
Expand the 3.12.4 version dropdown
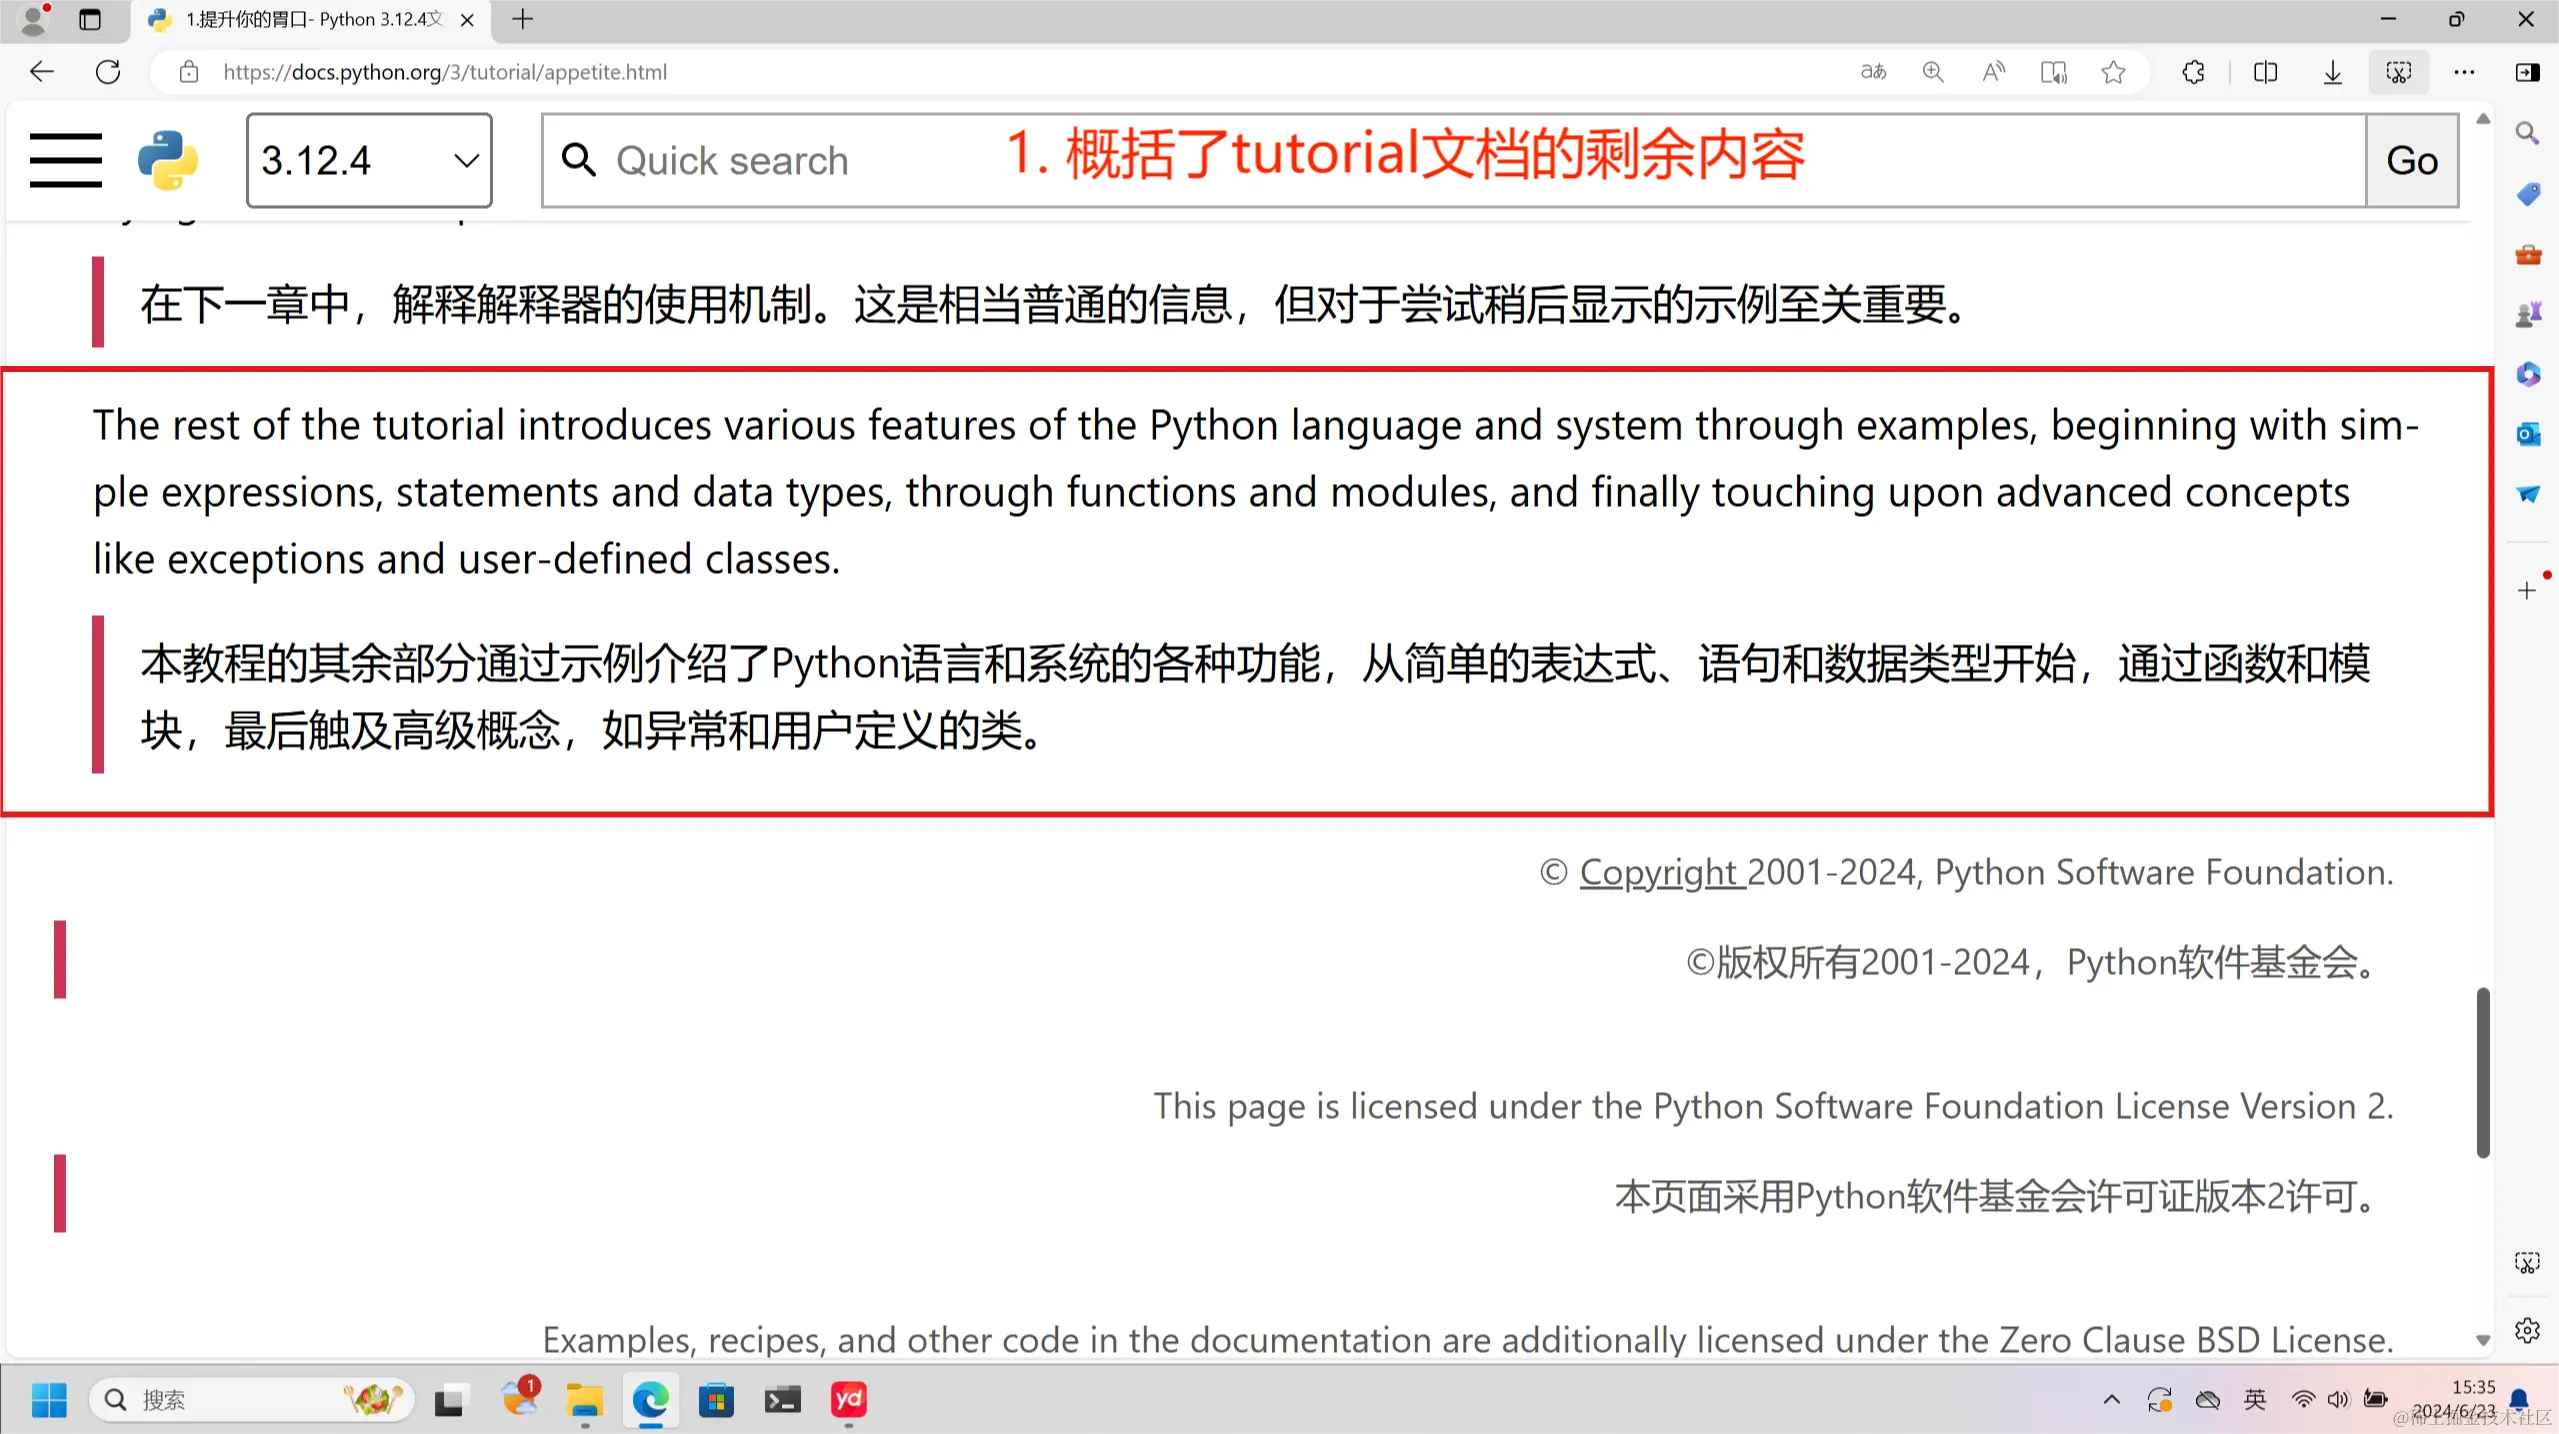click(369, 160)
